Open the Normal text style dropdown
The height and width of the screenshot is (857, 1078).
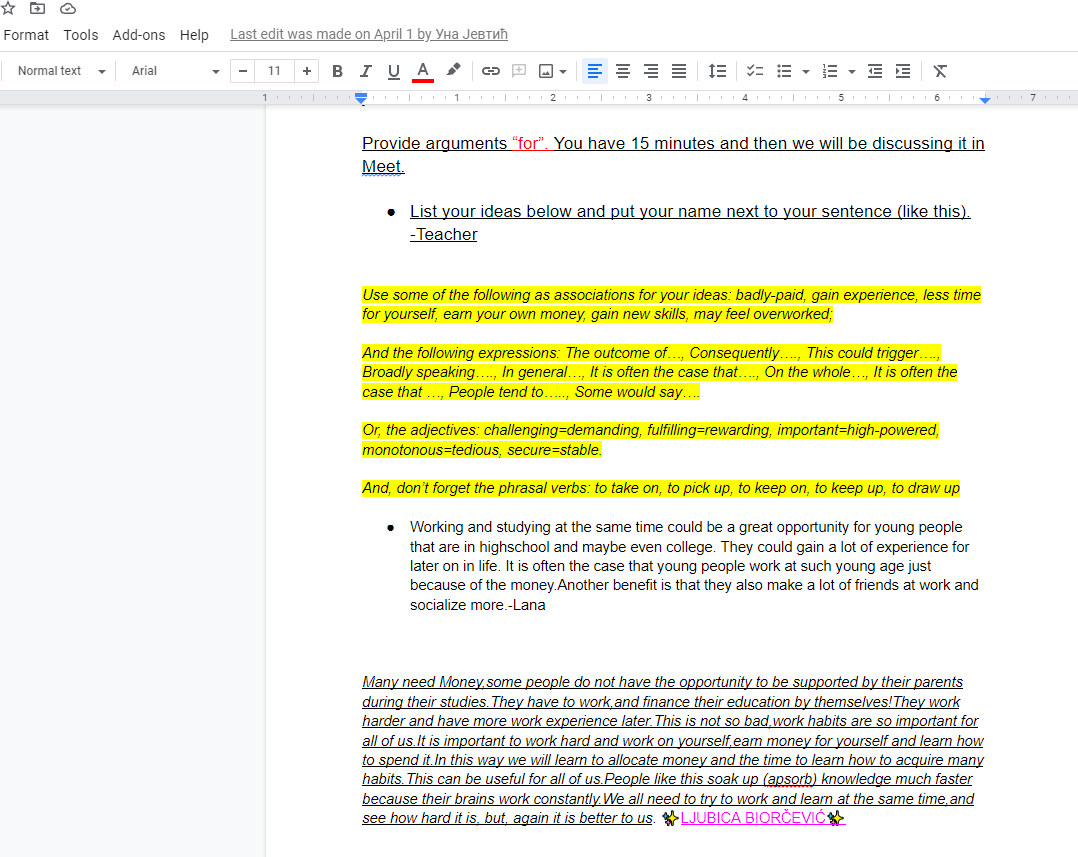point(61,71)
